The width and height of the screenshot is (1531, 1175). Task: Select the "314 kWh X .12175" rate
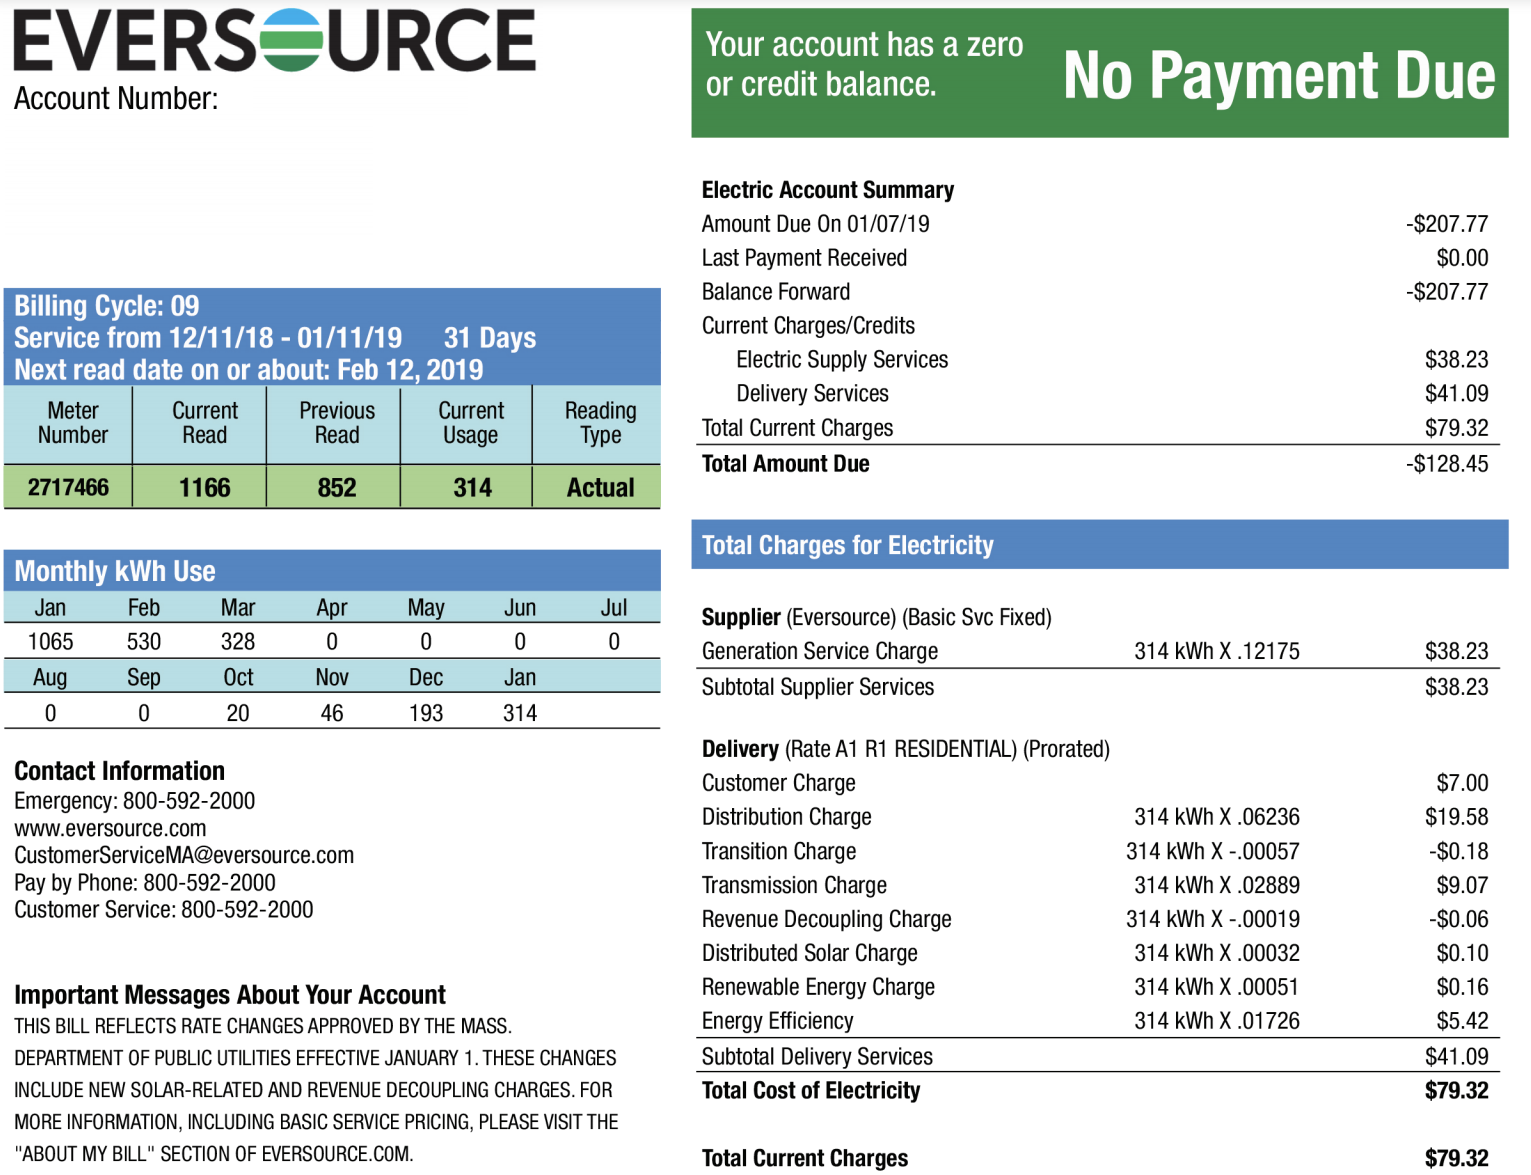click(x=1217, y=652)
